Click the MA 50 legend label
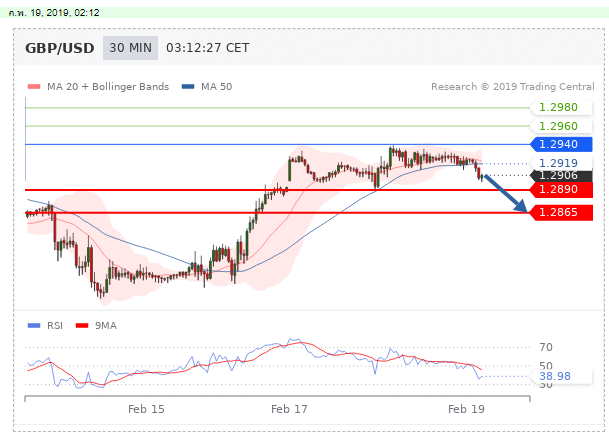The height and width of the screenshot is (436, 609). (216, 87)
